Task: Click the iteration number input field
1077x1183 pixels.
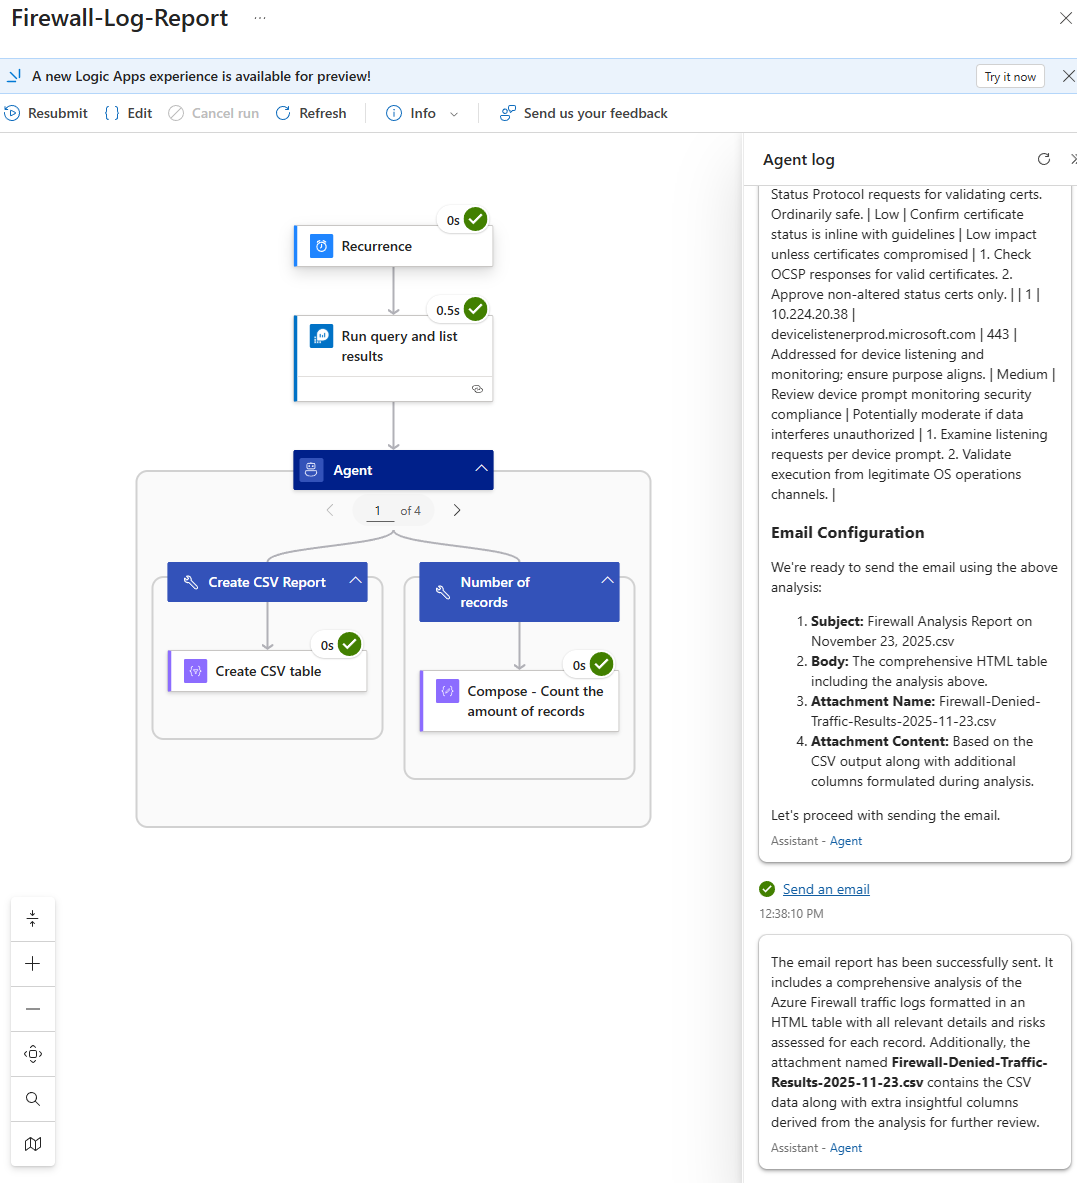Action: [377, 510]
